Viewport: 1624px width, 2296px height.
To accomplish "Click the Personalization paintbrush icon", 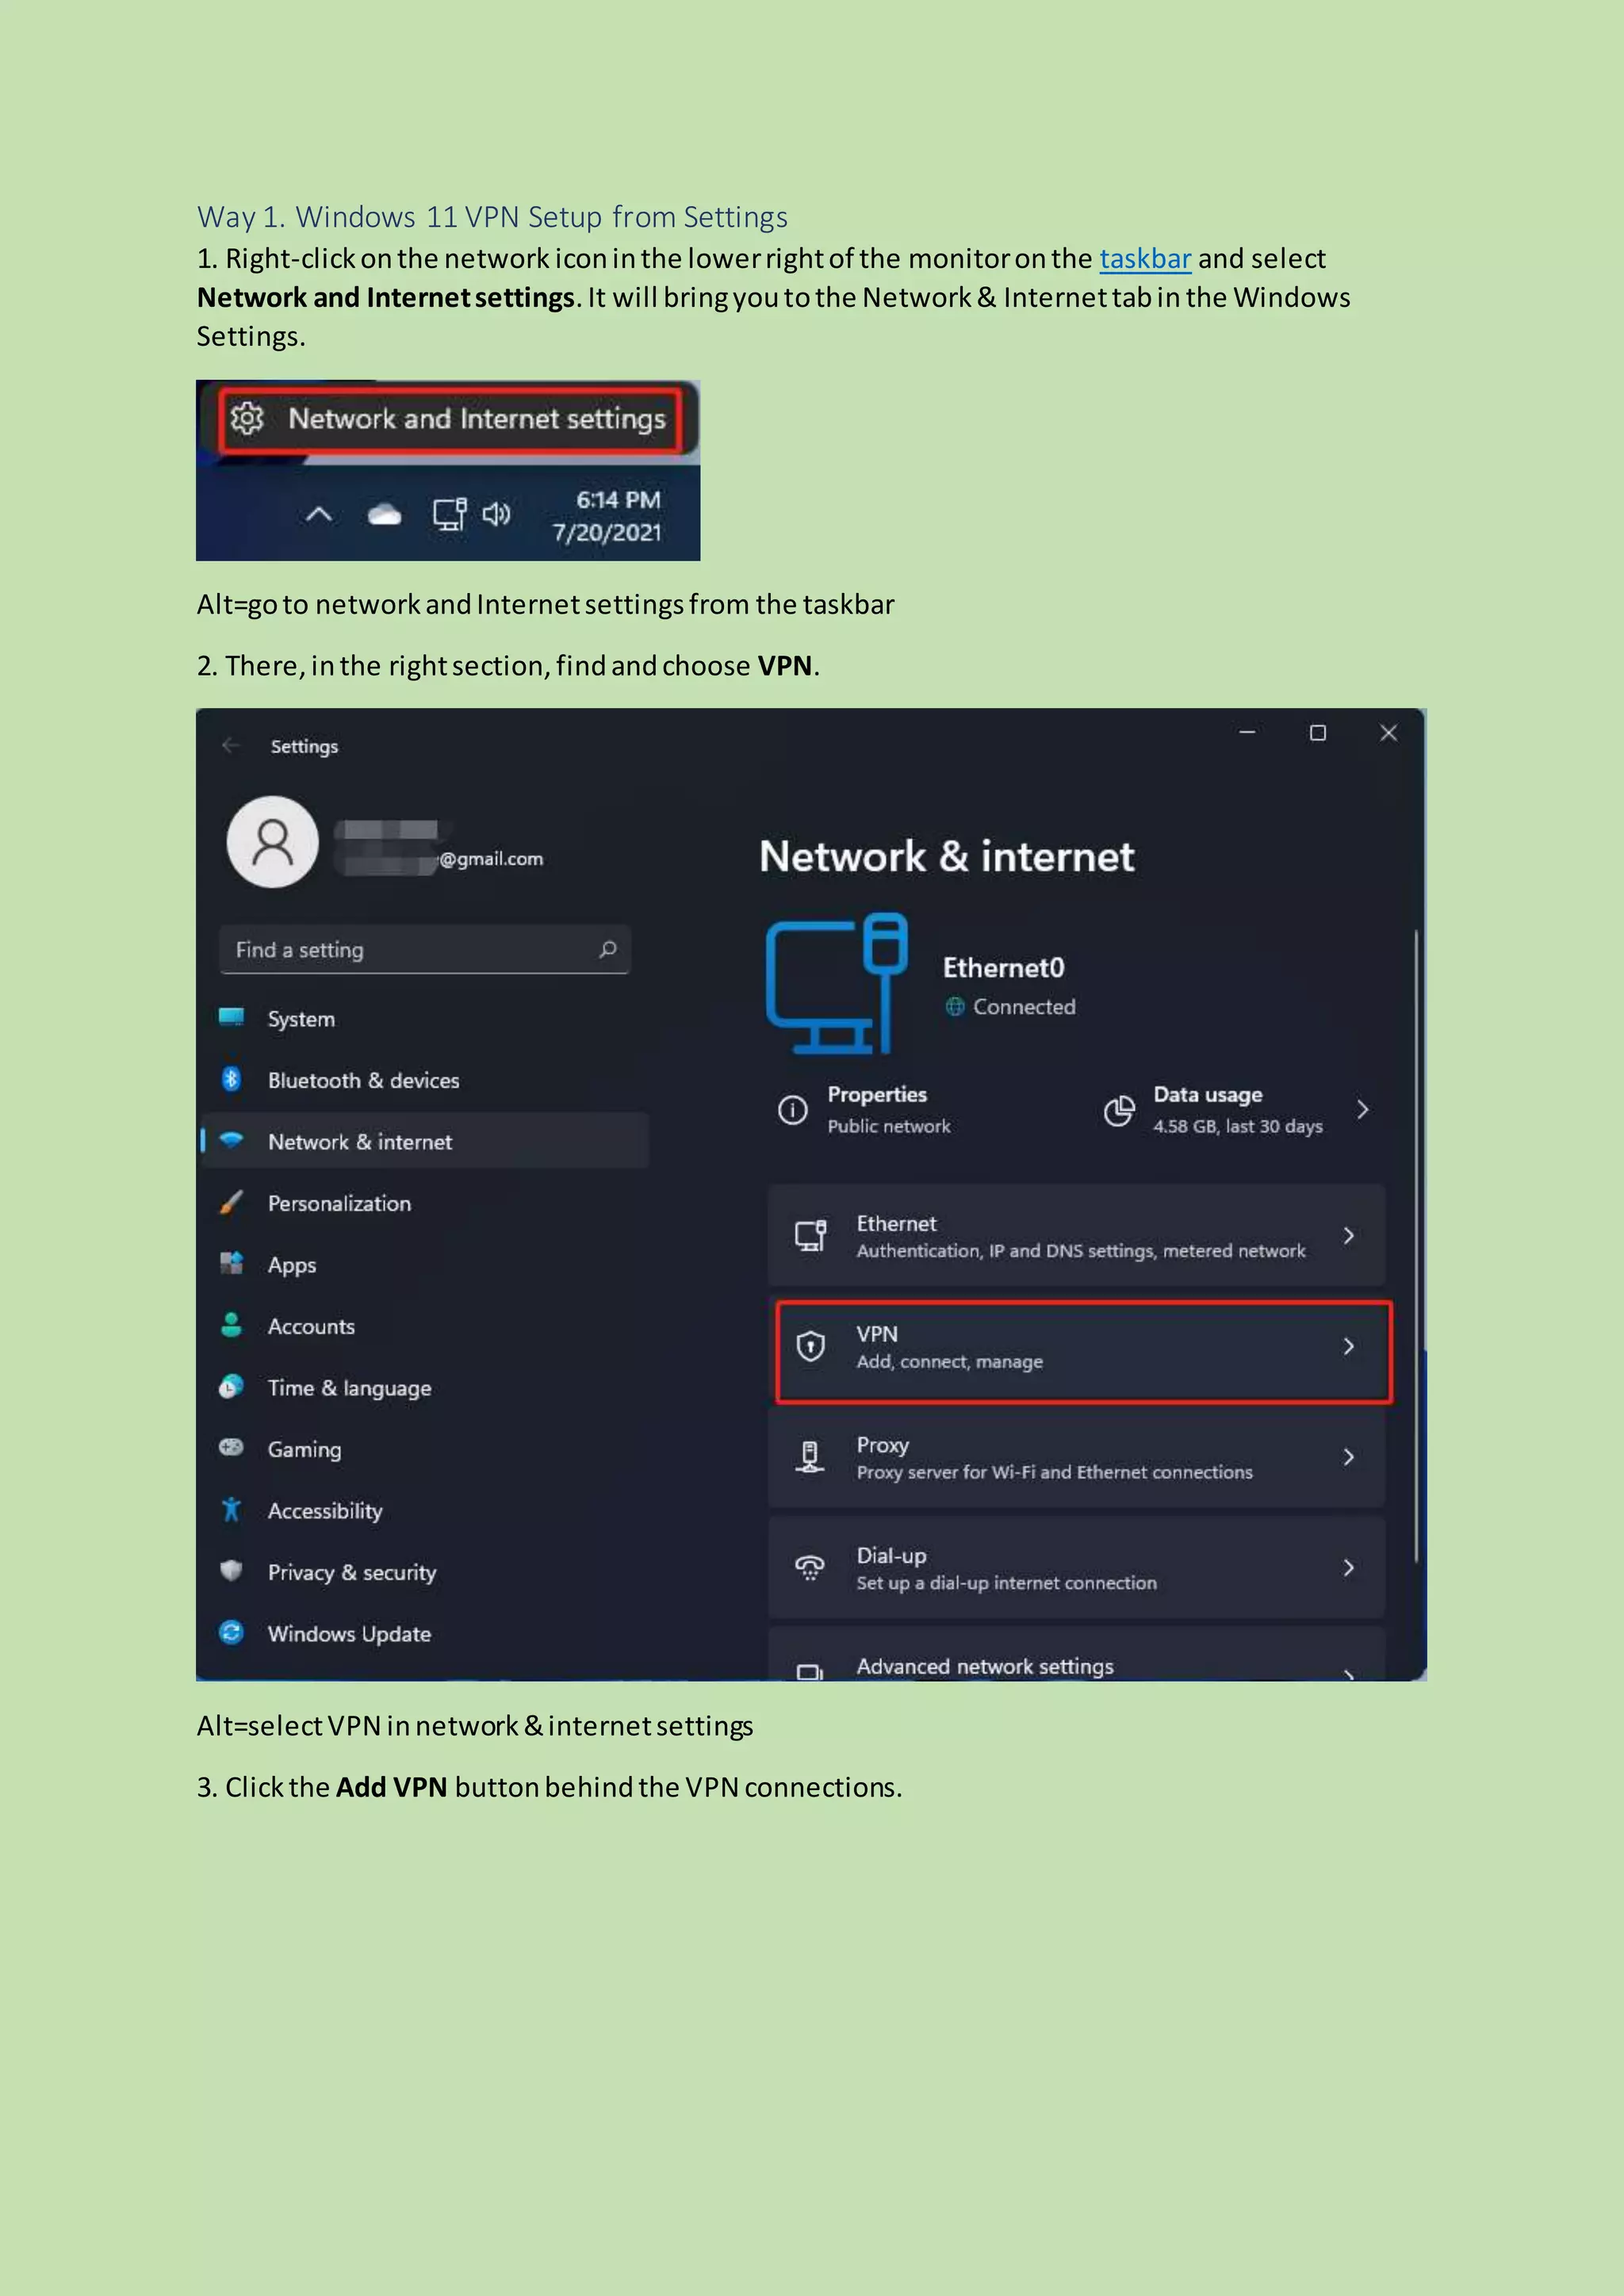I will (231, 1201).
